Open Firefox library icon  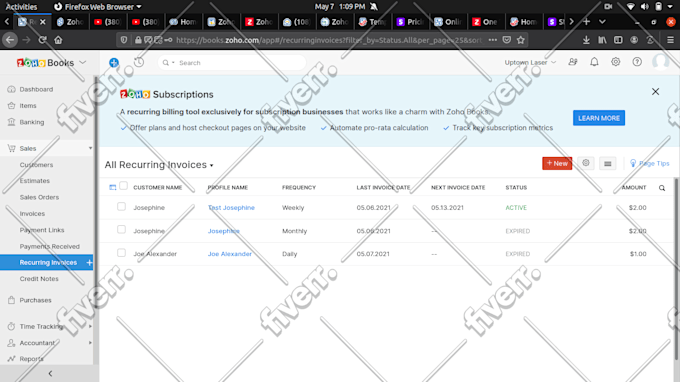coord(602,40)
